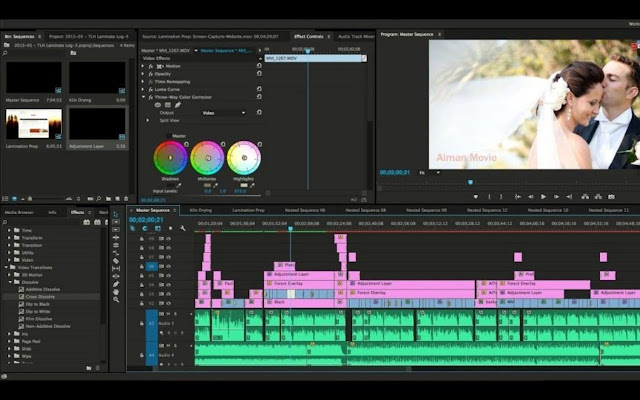
Task: Expand the Page Peel transitions folder
Action: (11, 341)
